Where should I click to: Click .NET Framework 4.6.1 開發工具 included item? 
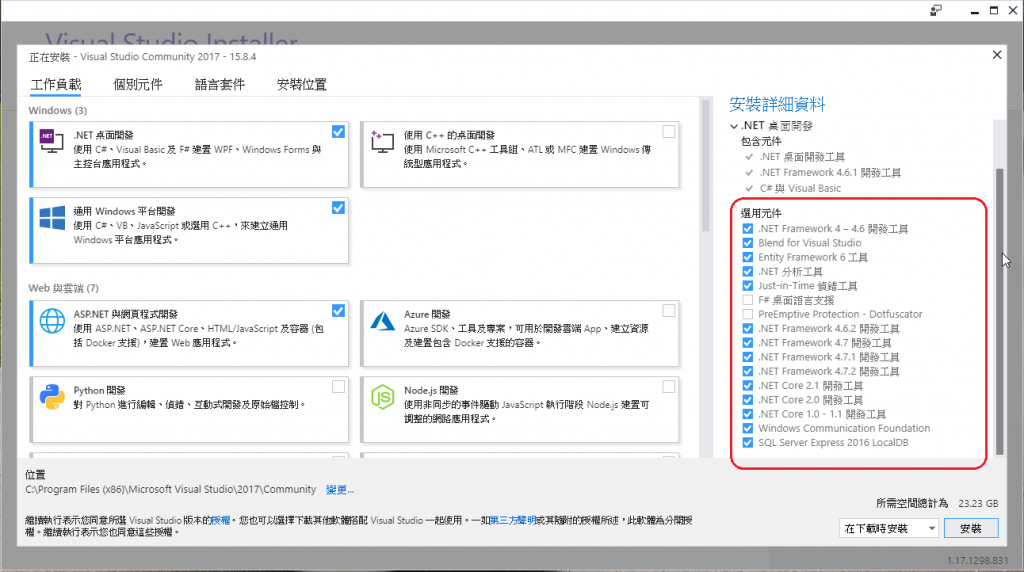click(x=830, y=172)
